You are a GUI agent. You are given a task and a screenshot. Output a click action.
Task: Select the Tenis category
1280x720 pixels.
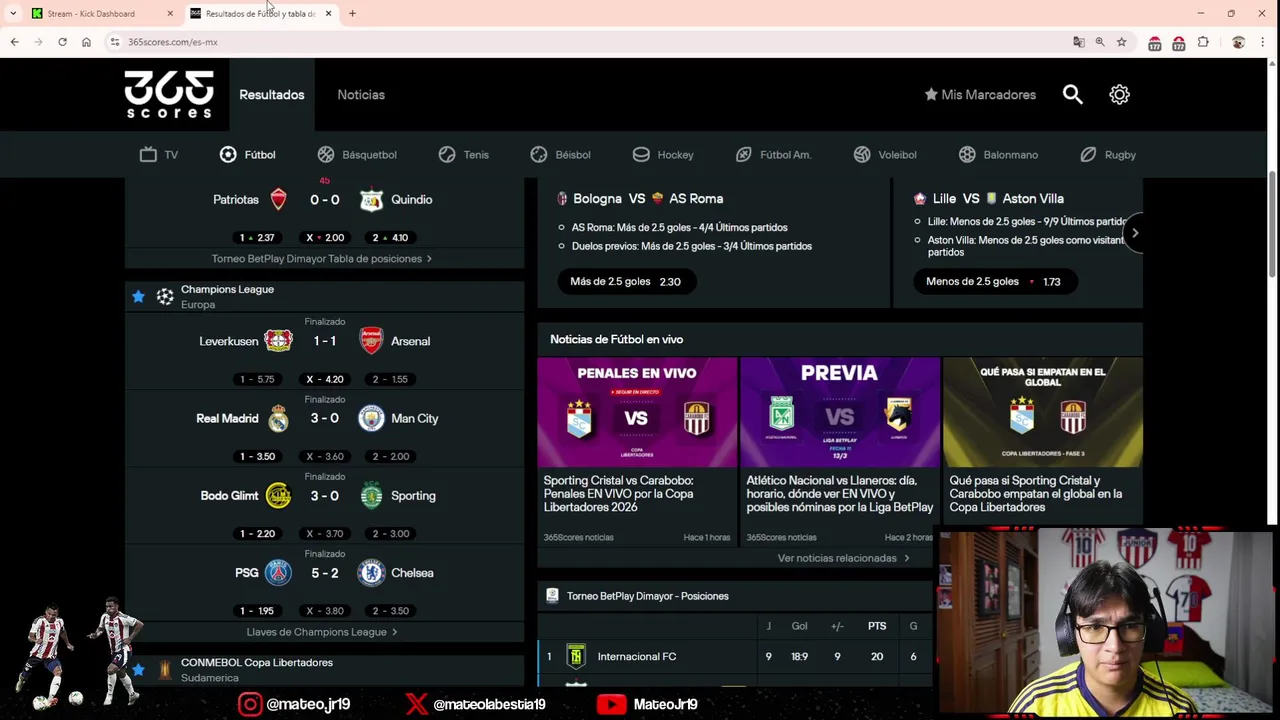464,155
